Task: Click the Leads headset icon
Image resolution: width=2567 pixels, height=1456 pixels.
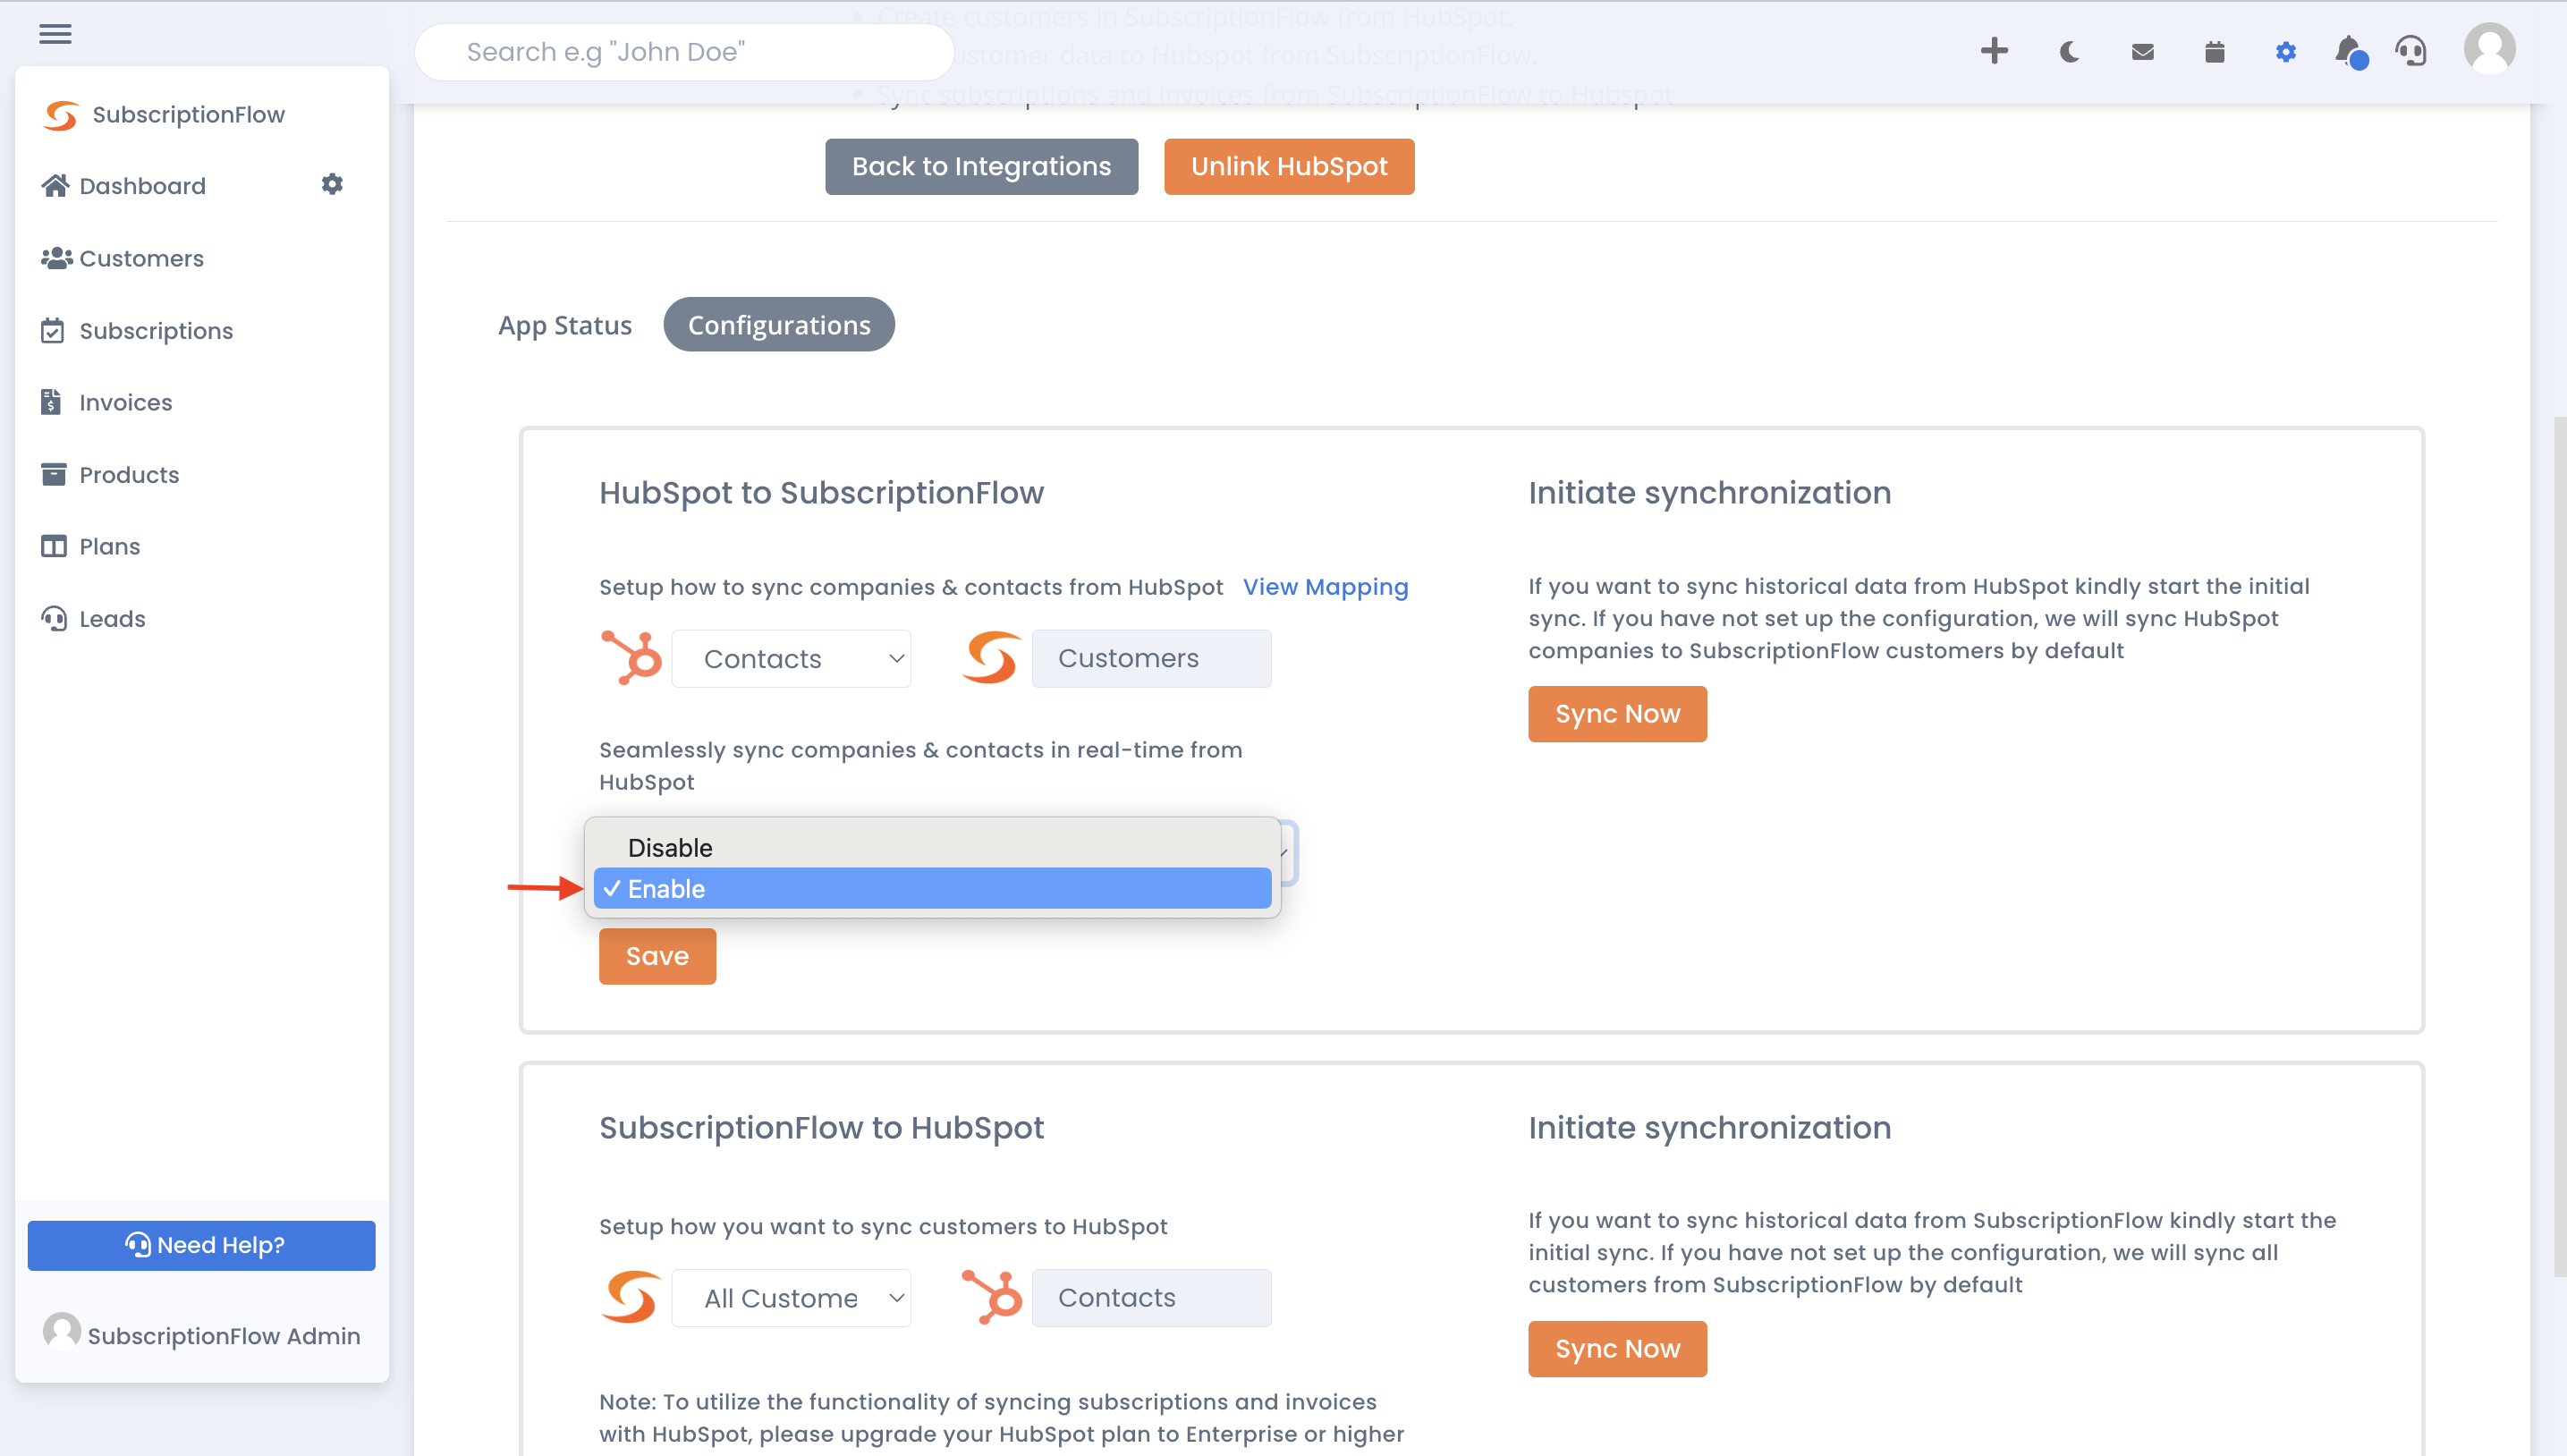Action: click(x=54, y=618)
